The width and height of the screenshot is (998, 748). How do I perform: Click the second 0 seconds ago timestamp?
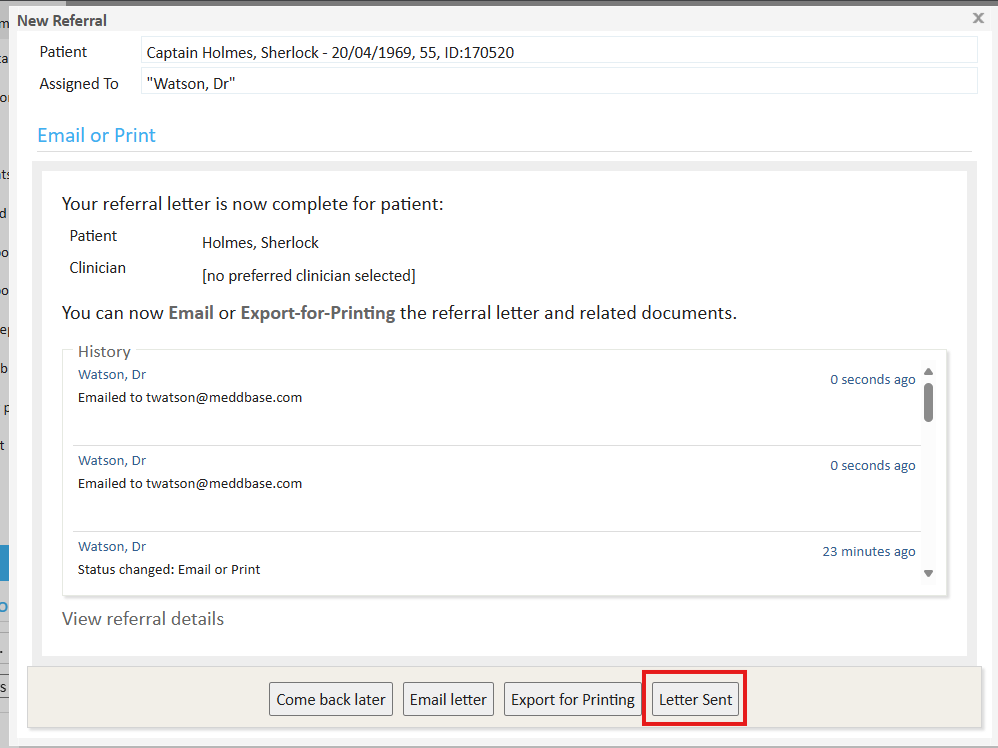(872, 465)
